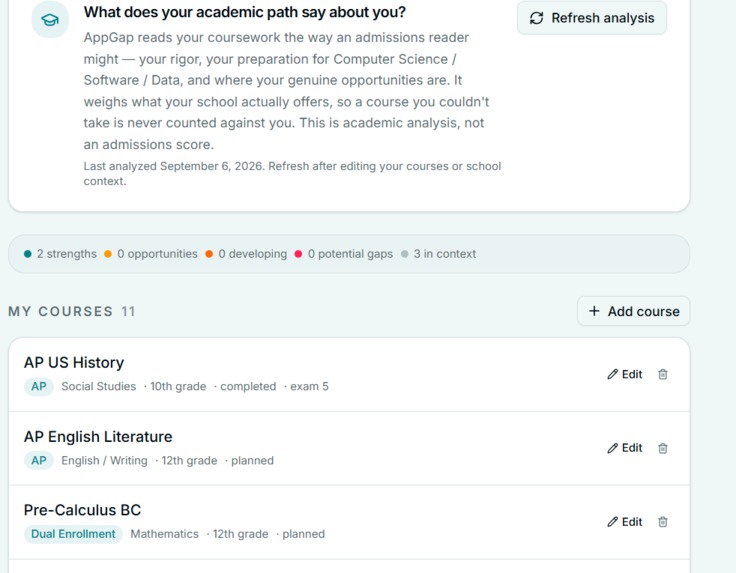This screenshot has height=573, width=736.
Task: Click the Dual Enrollment badge
Action: (73, 534)
